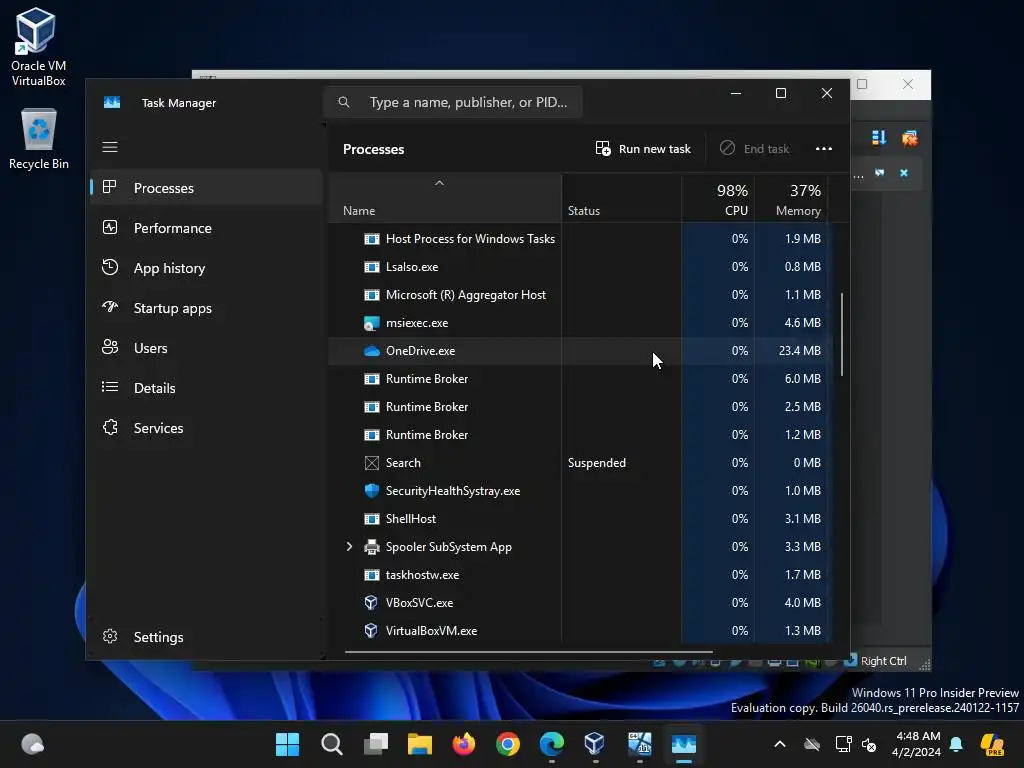Open network status tray icon

843,744
